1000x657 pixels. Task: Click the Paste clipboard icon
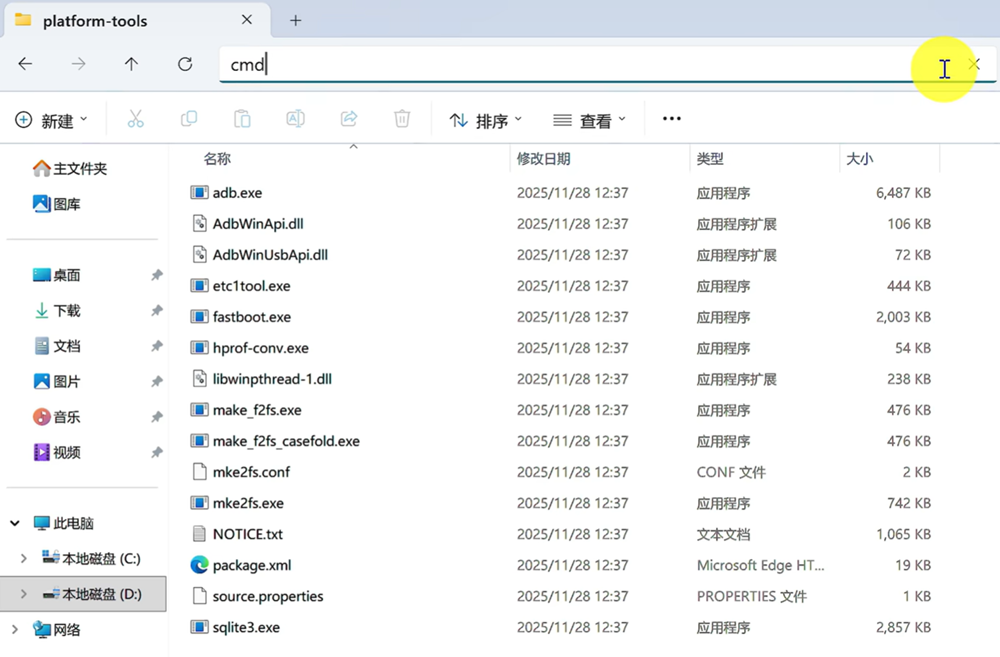[242, 119]
